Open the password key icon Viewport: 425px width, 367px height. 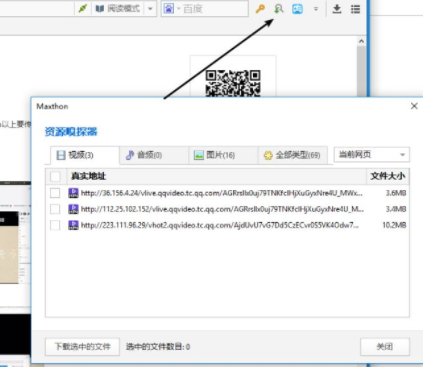[260, 9]
